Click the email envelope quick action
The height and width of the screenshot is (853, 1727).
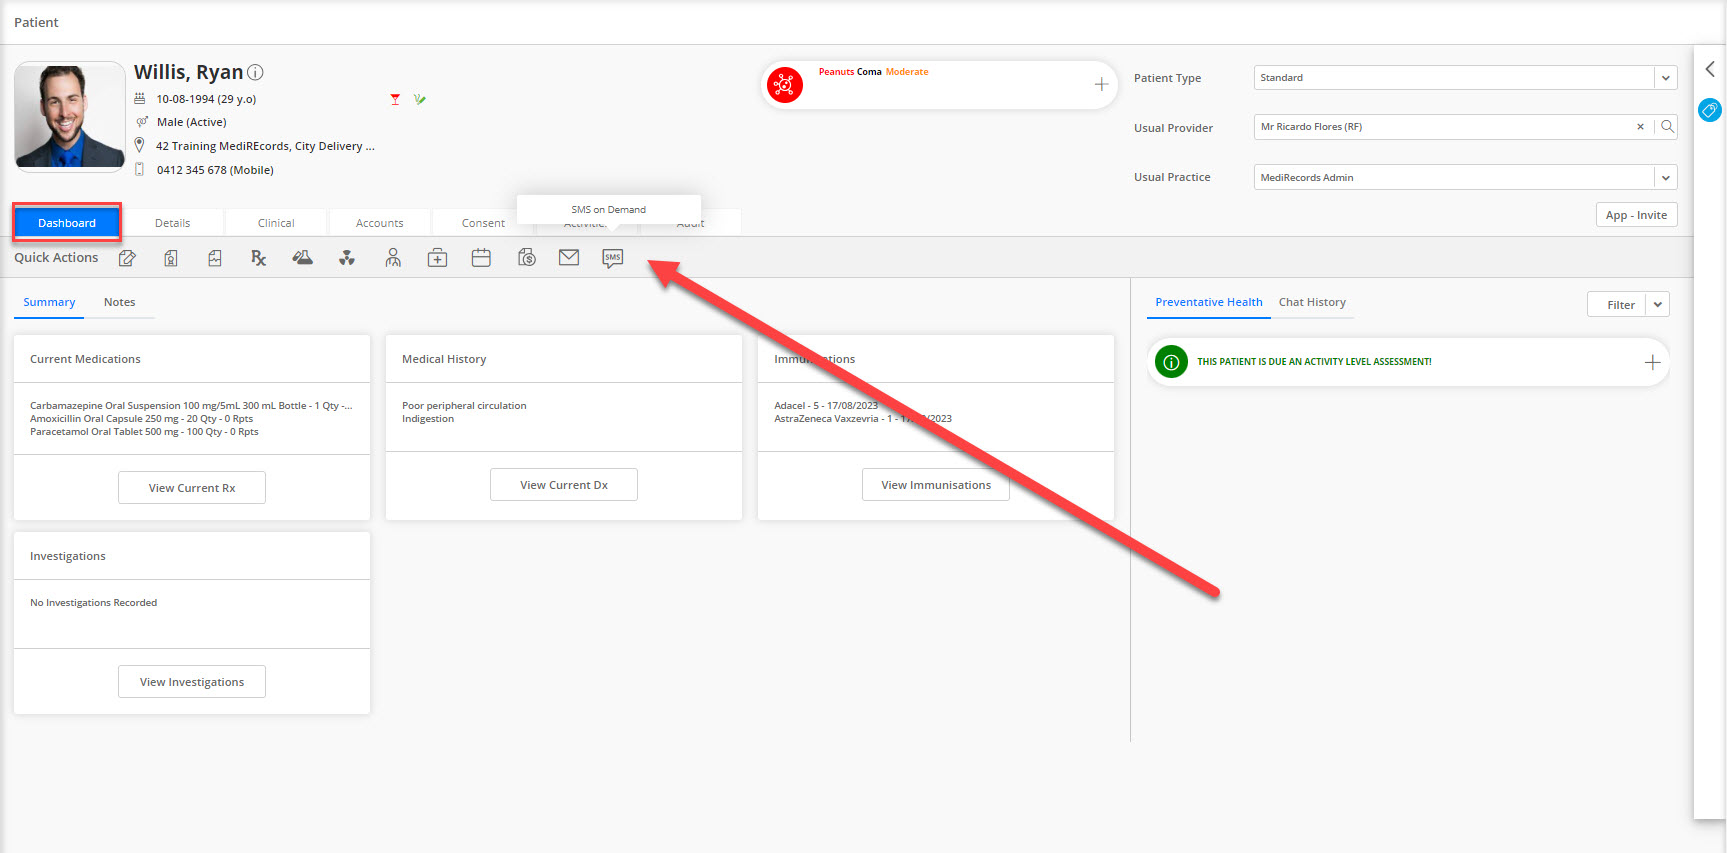pyautogui.click(x=569, y=258)
